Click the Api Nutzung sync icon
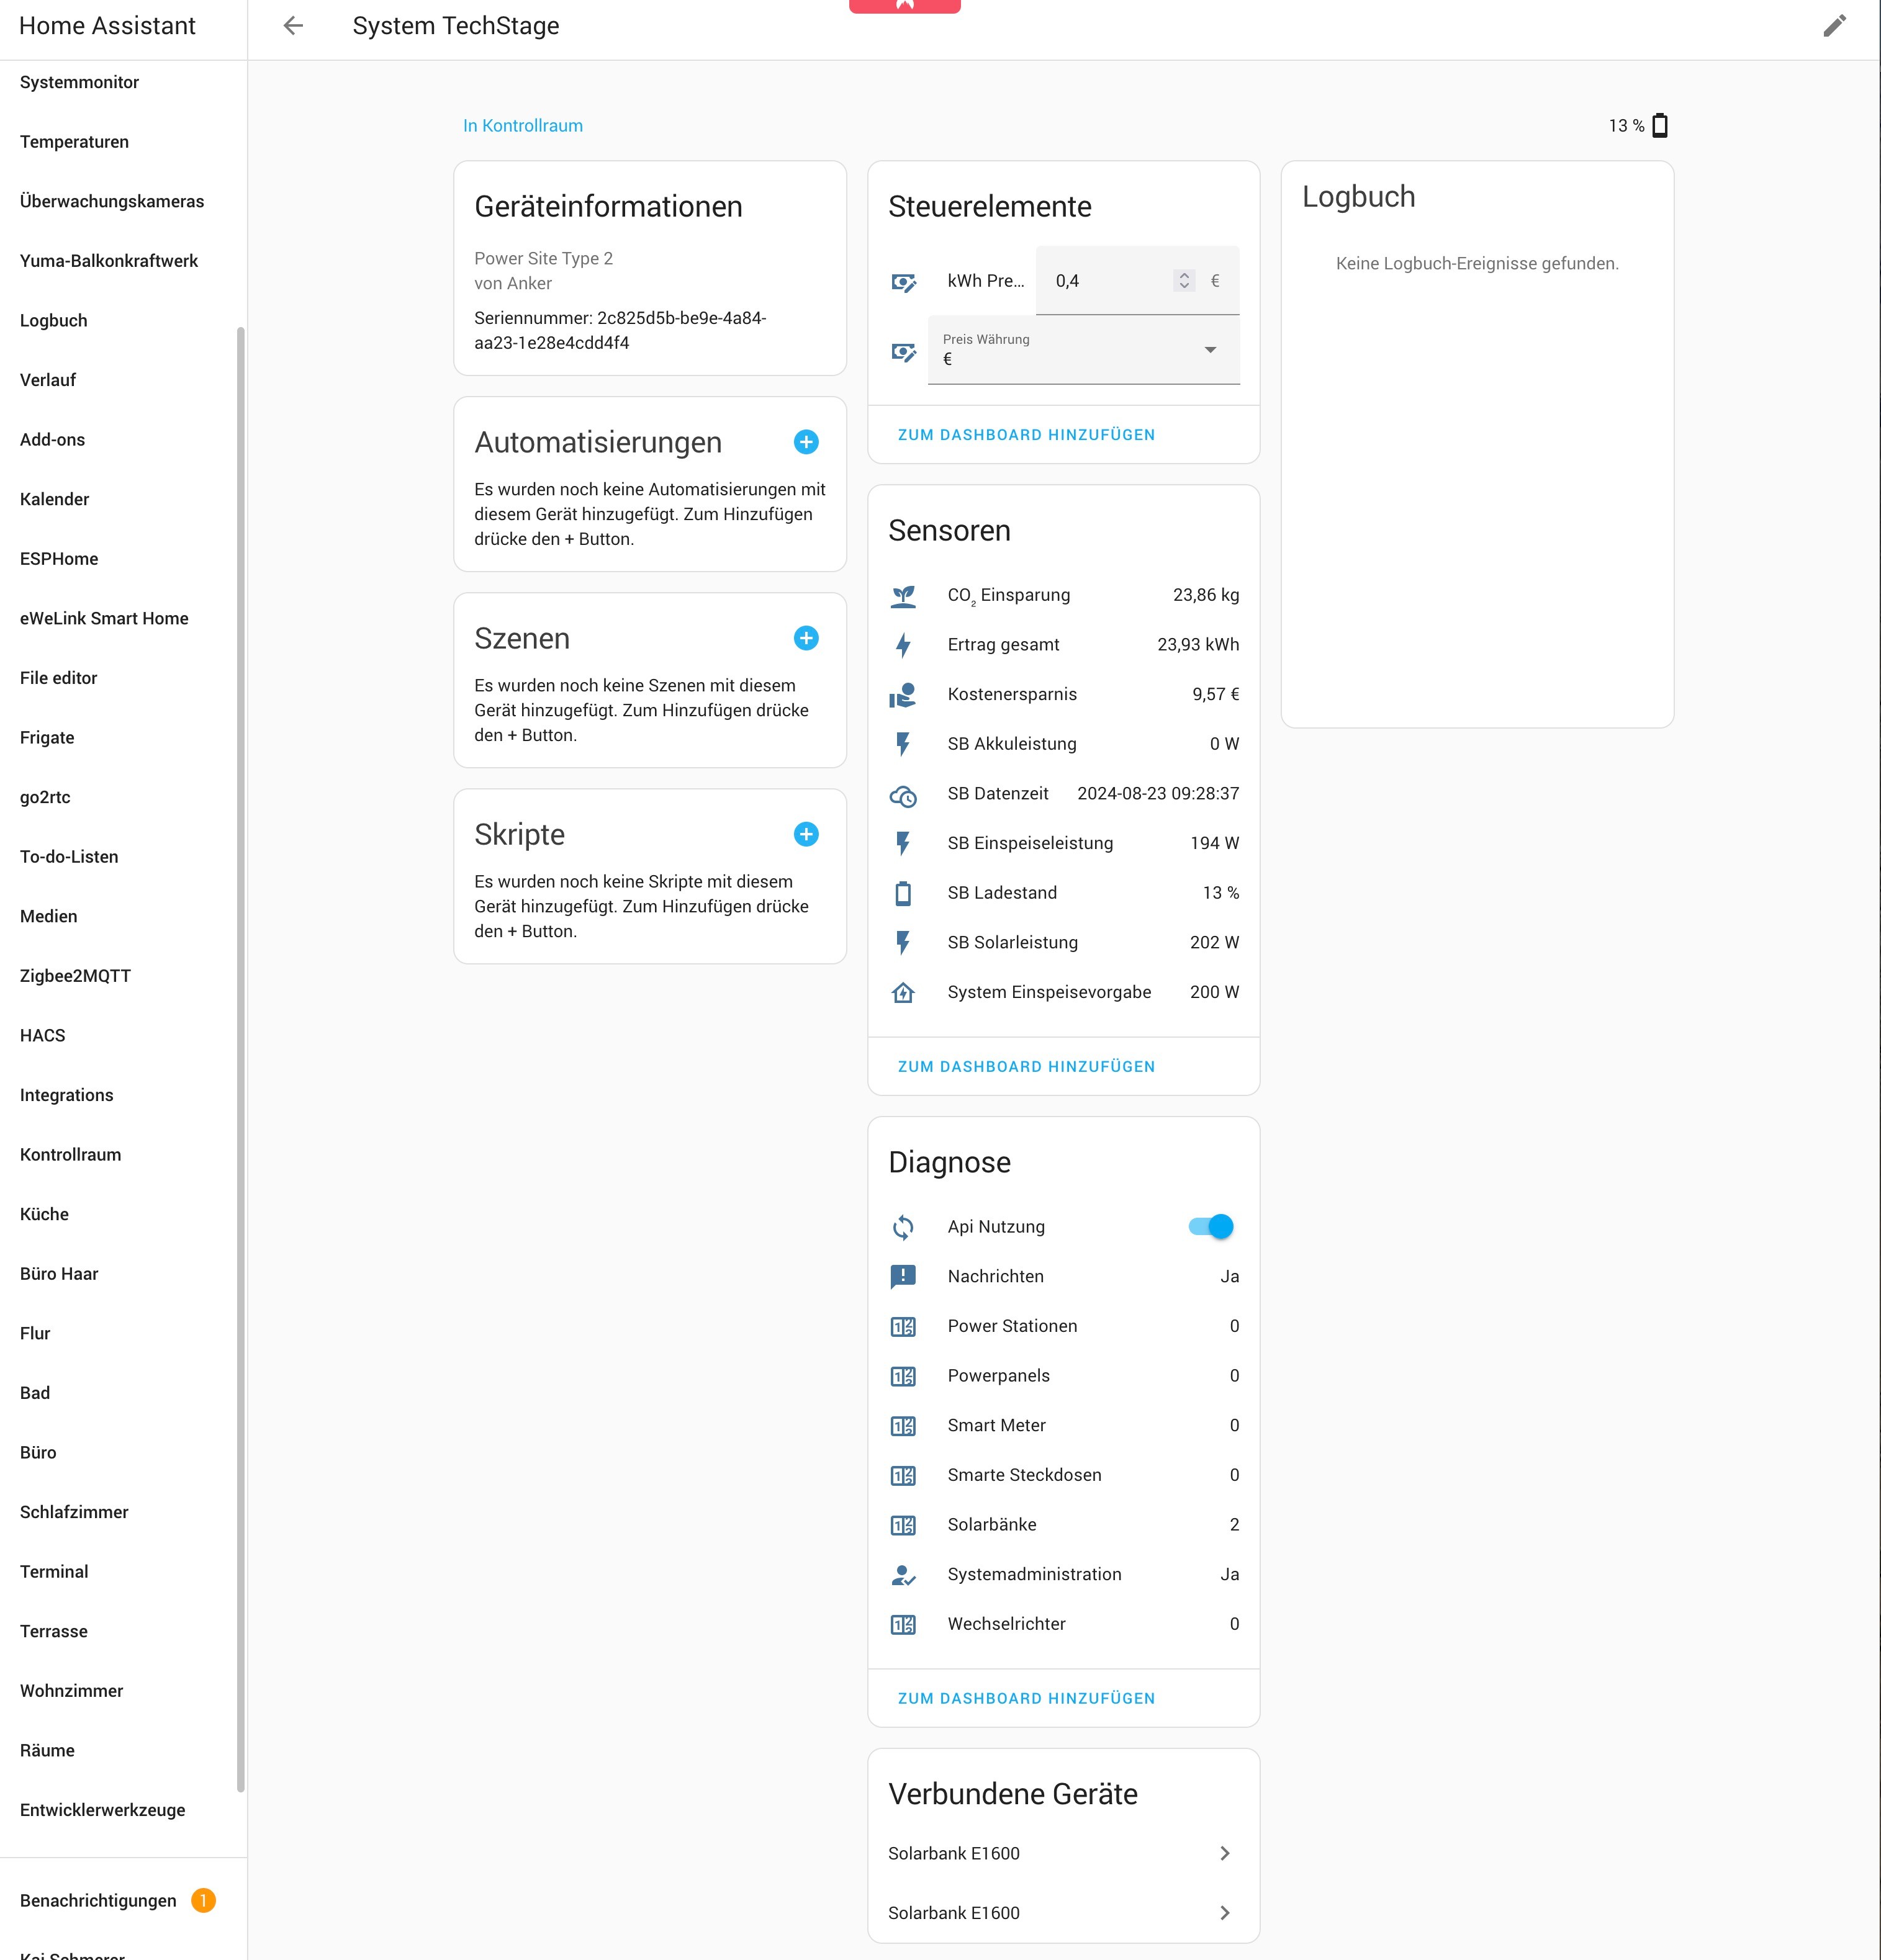 [x=903, y=1227]
